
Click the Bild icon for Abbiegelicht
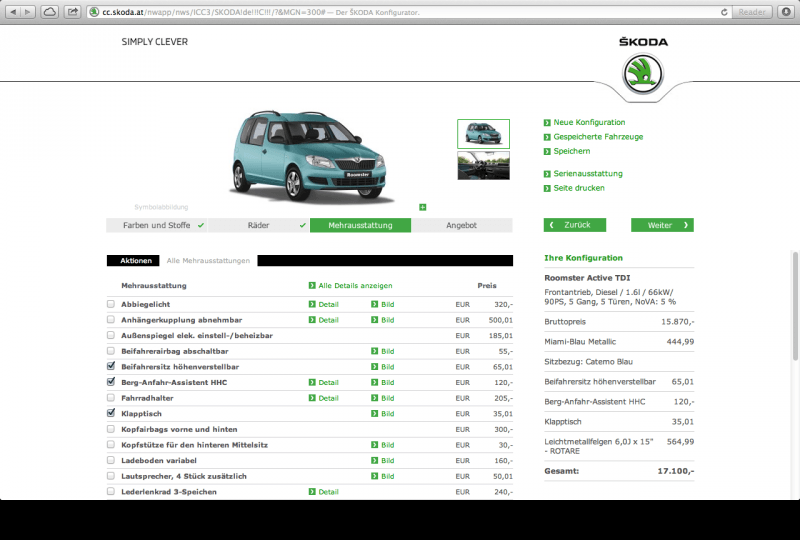(374, 304)
